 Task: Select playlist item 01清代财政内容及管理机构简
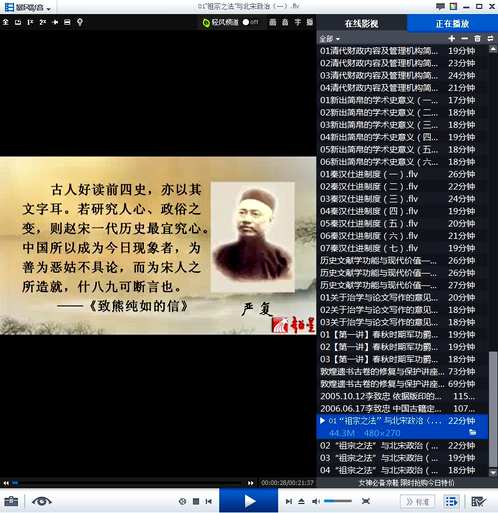[x=402, y=51]
